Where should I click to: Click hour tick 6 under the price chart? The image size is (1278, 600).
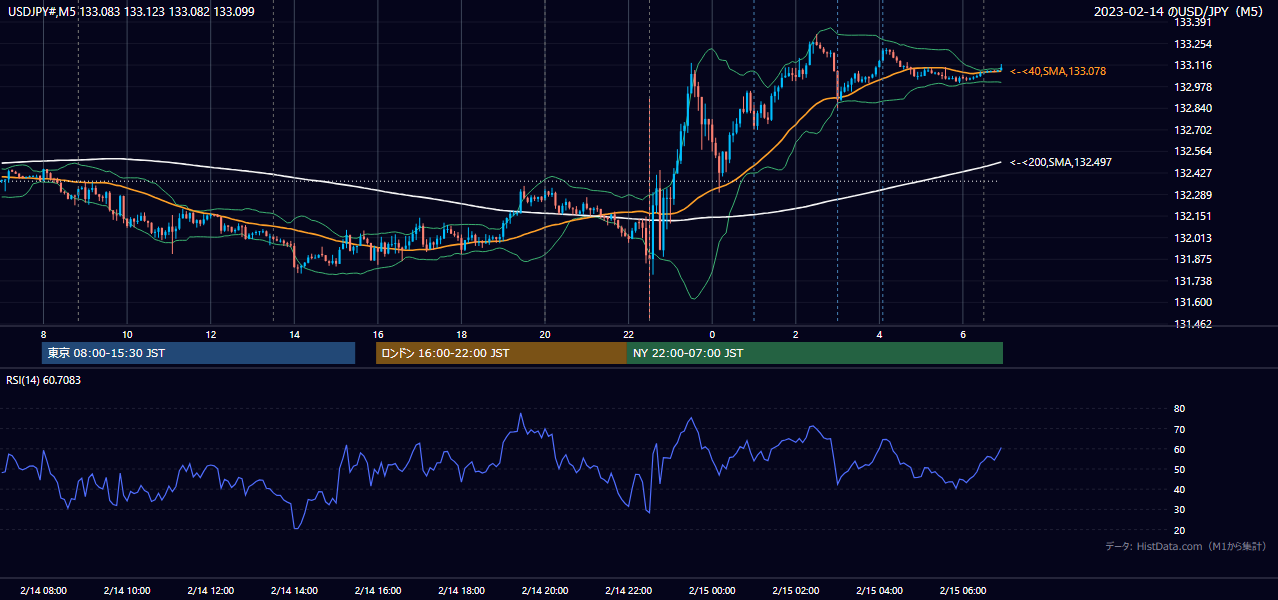(x=963, y=334)
